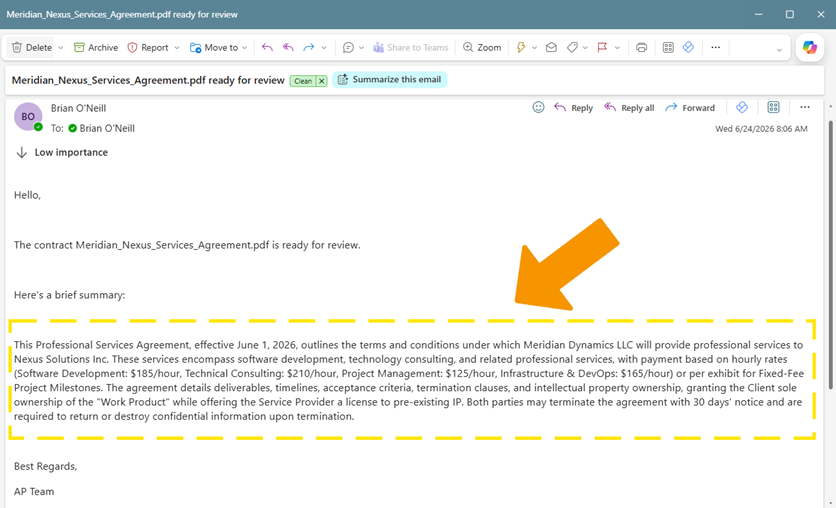Image resolution: width=836 pixels, height=508 pixels.
Task: Open message header More actions ellipsis
Action: pos(805,108)
